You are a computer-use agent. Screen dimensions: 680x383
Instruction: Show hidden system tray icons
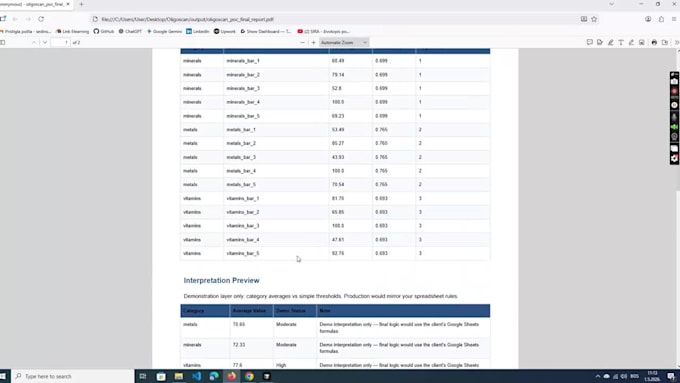(x=598, y=376)
